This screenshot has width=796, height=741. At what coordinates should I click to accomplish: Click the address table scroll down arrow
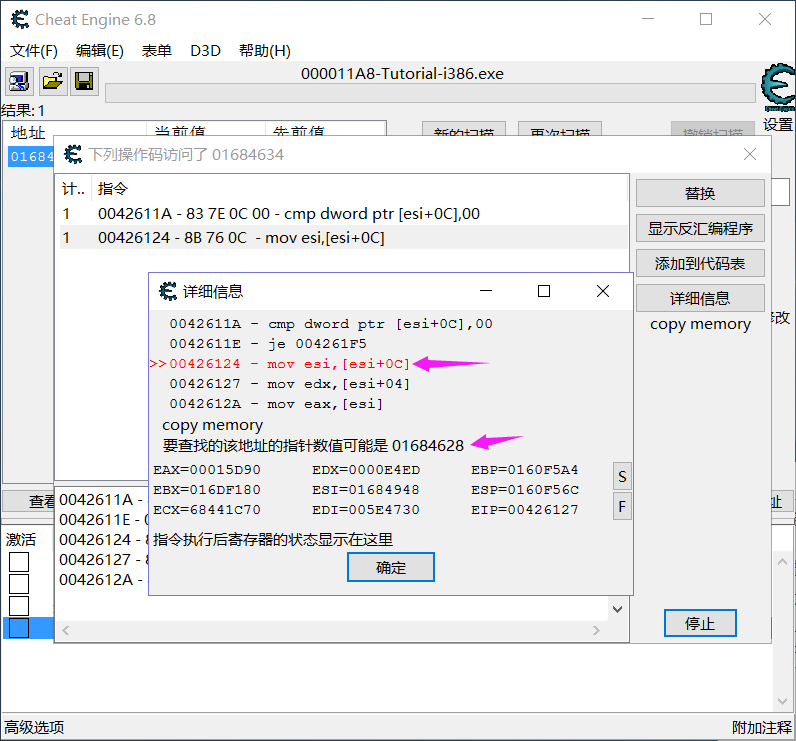tap(782, 701)
